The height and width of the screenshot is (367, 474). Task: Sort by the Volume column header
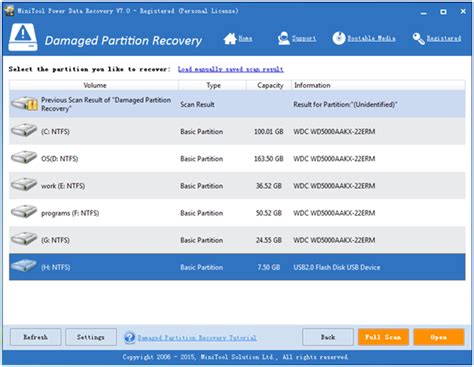pyautogui.click(x=95, y=85)
